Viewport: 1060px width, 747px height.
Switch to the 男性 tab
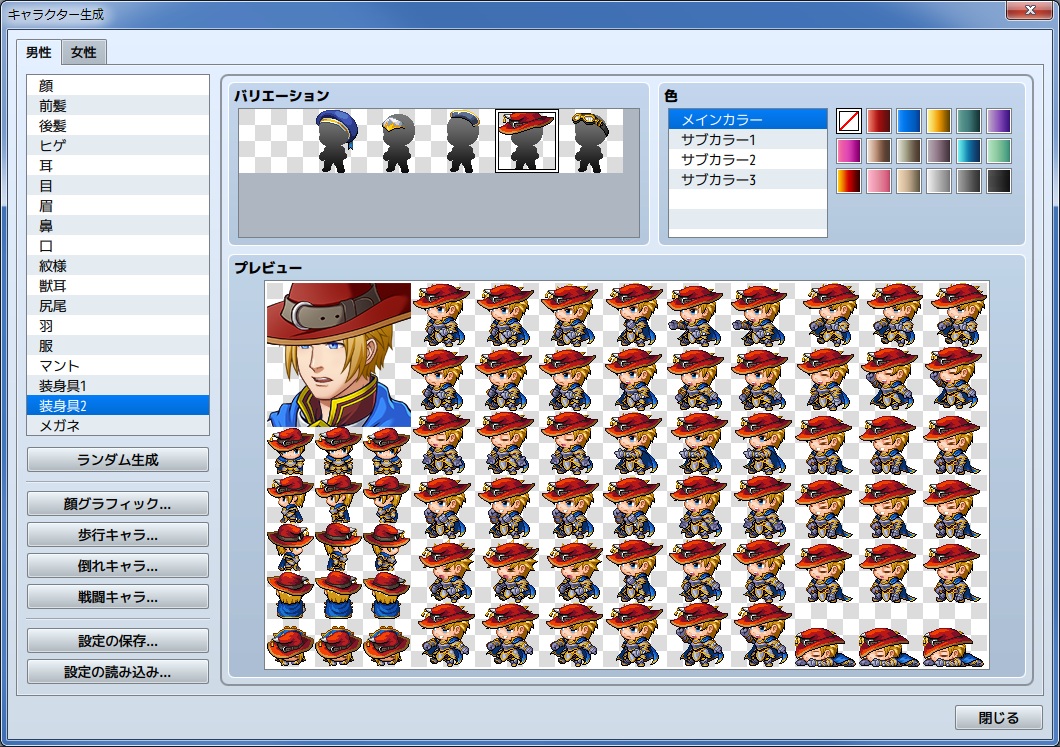tap(39, 52)
